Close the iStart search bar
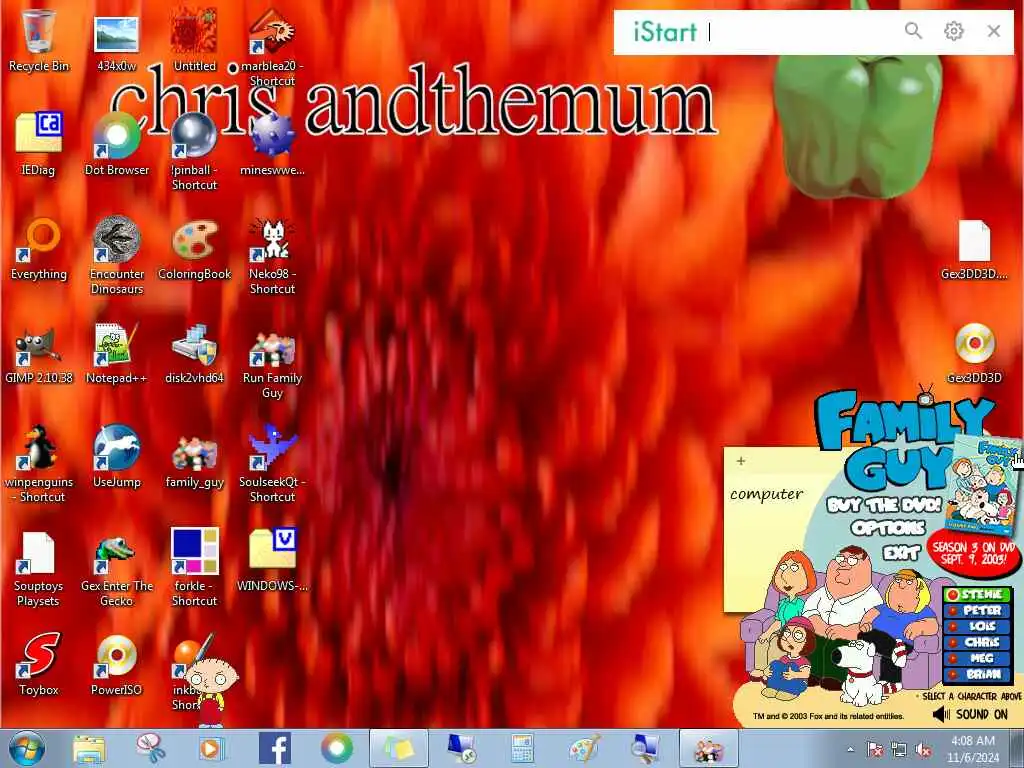Image resolution: width=1024 pixels, height=768 pixels. [994, 31]
